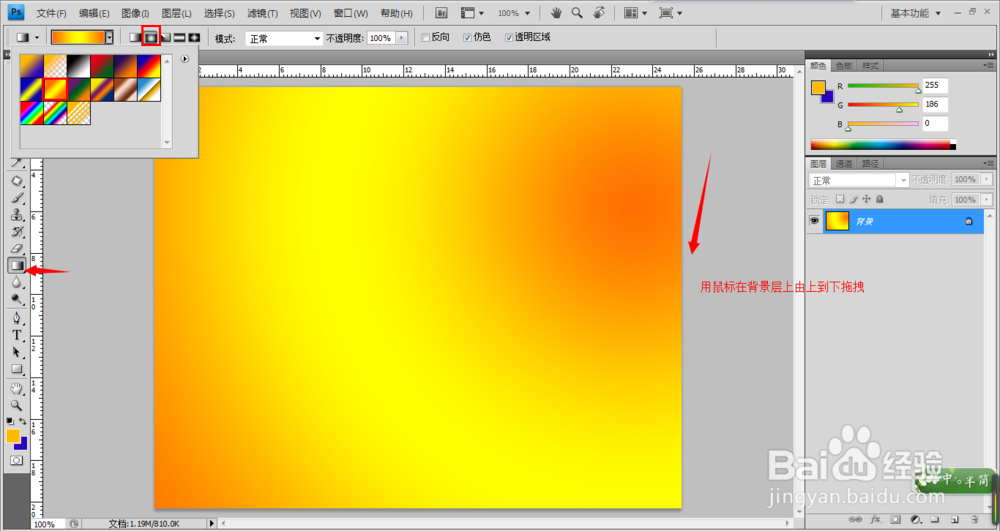Add a layer mask
The image size is (1000, 531).
[896, 520]
